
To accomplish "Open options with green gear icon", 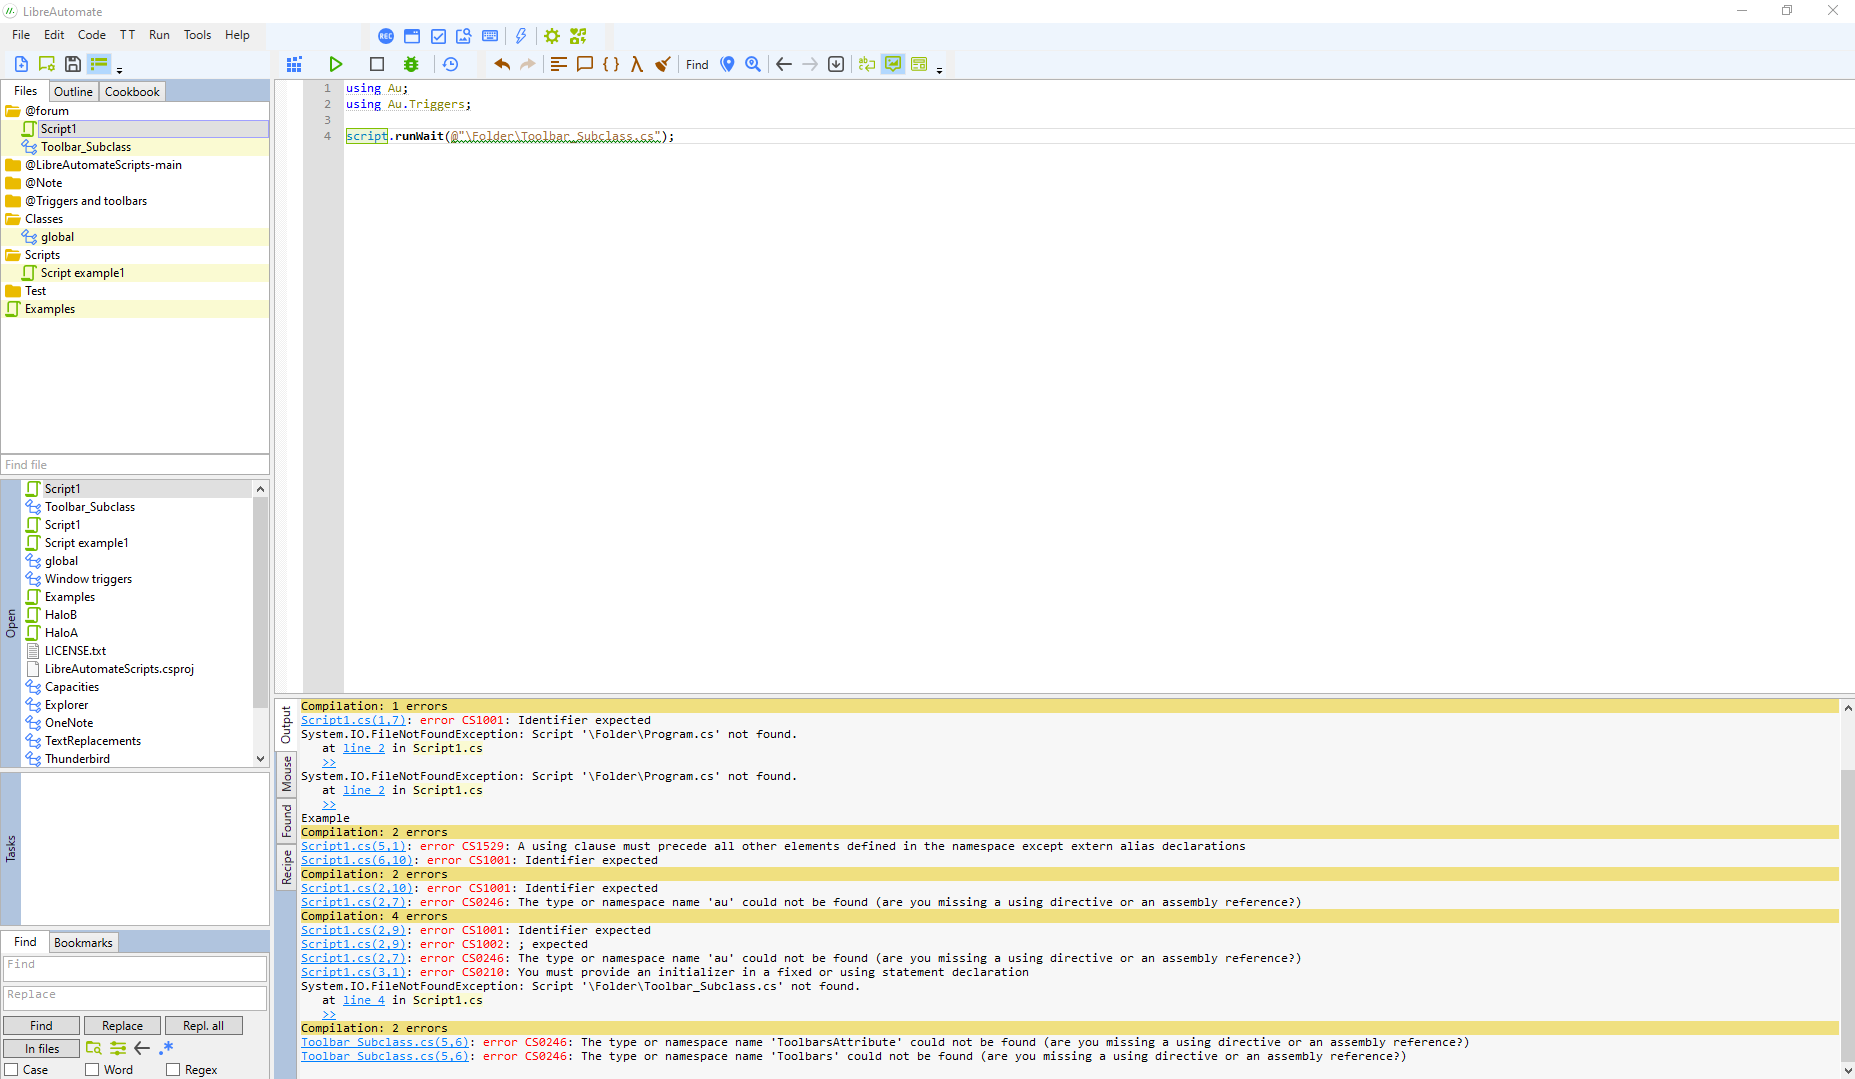I will 552,36.
